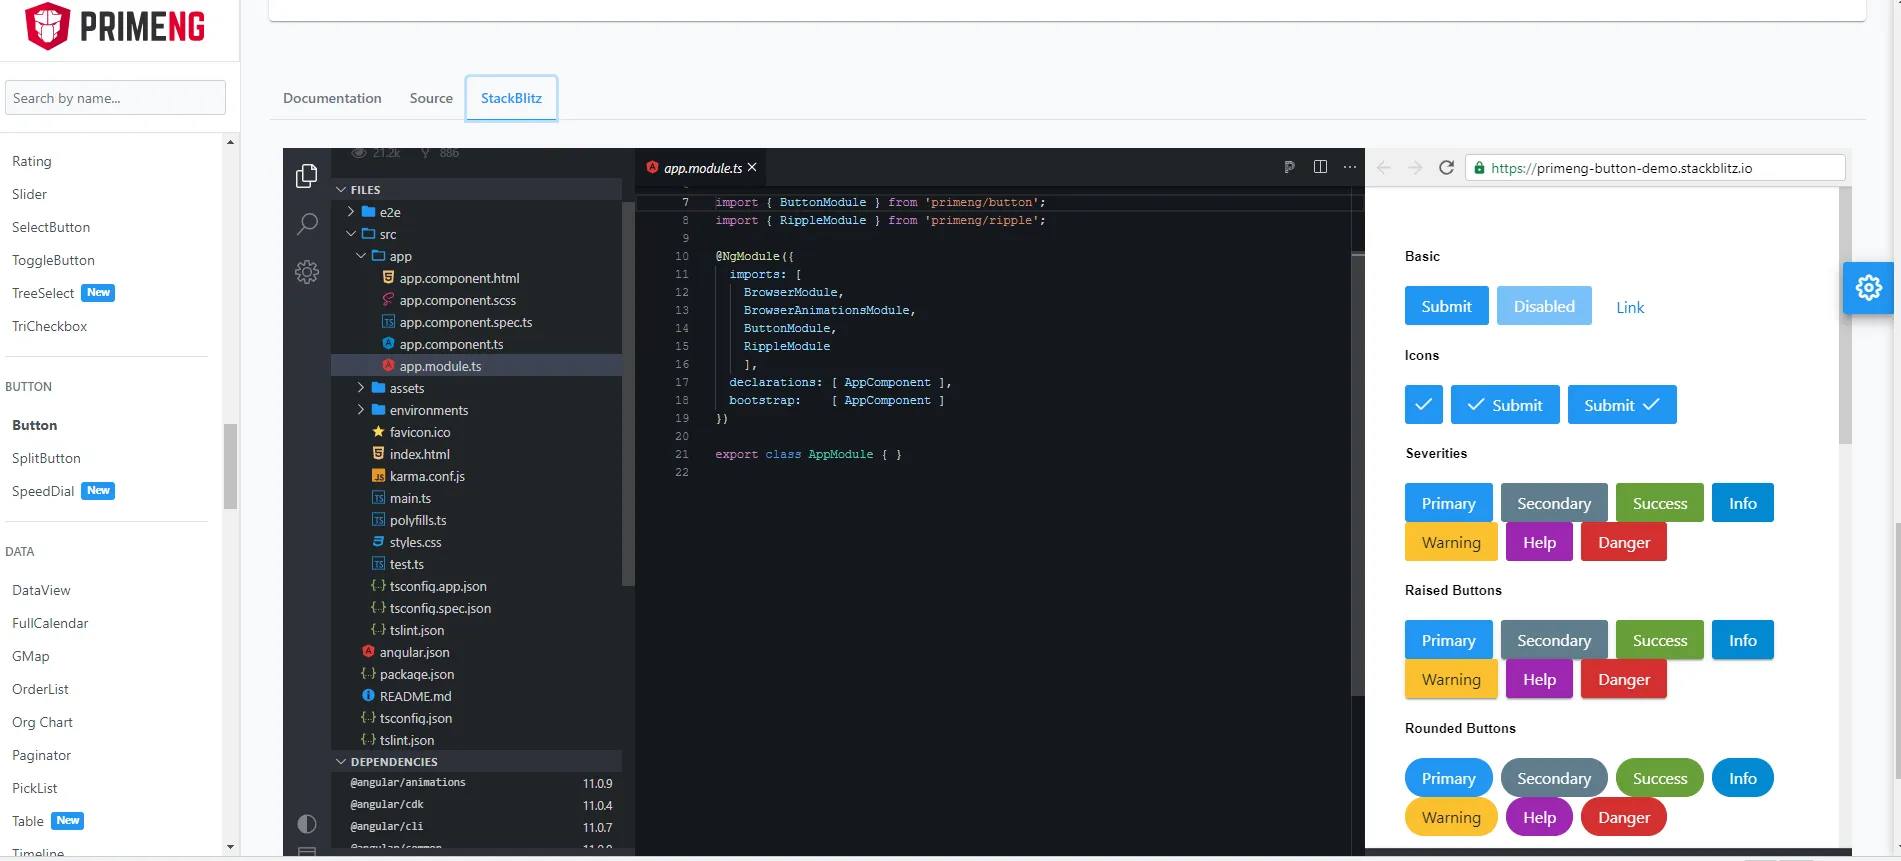Click Danger button under Raised Buttons
The width and height of the screenshot is (1901, 861).
tap(1624, 679)
